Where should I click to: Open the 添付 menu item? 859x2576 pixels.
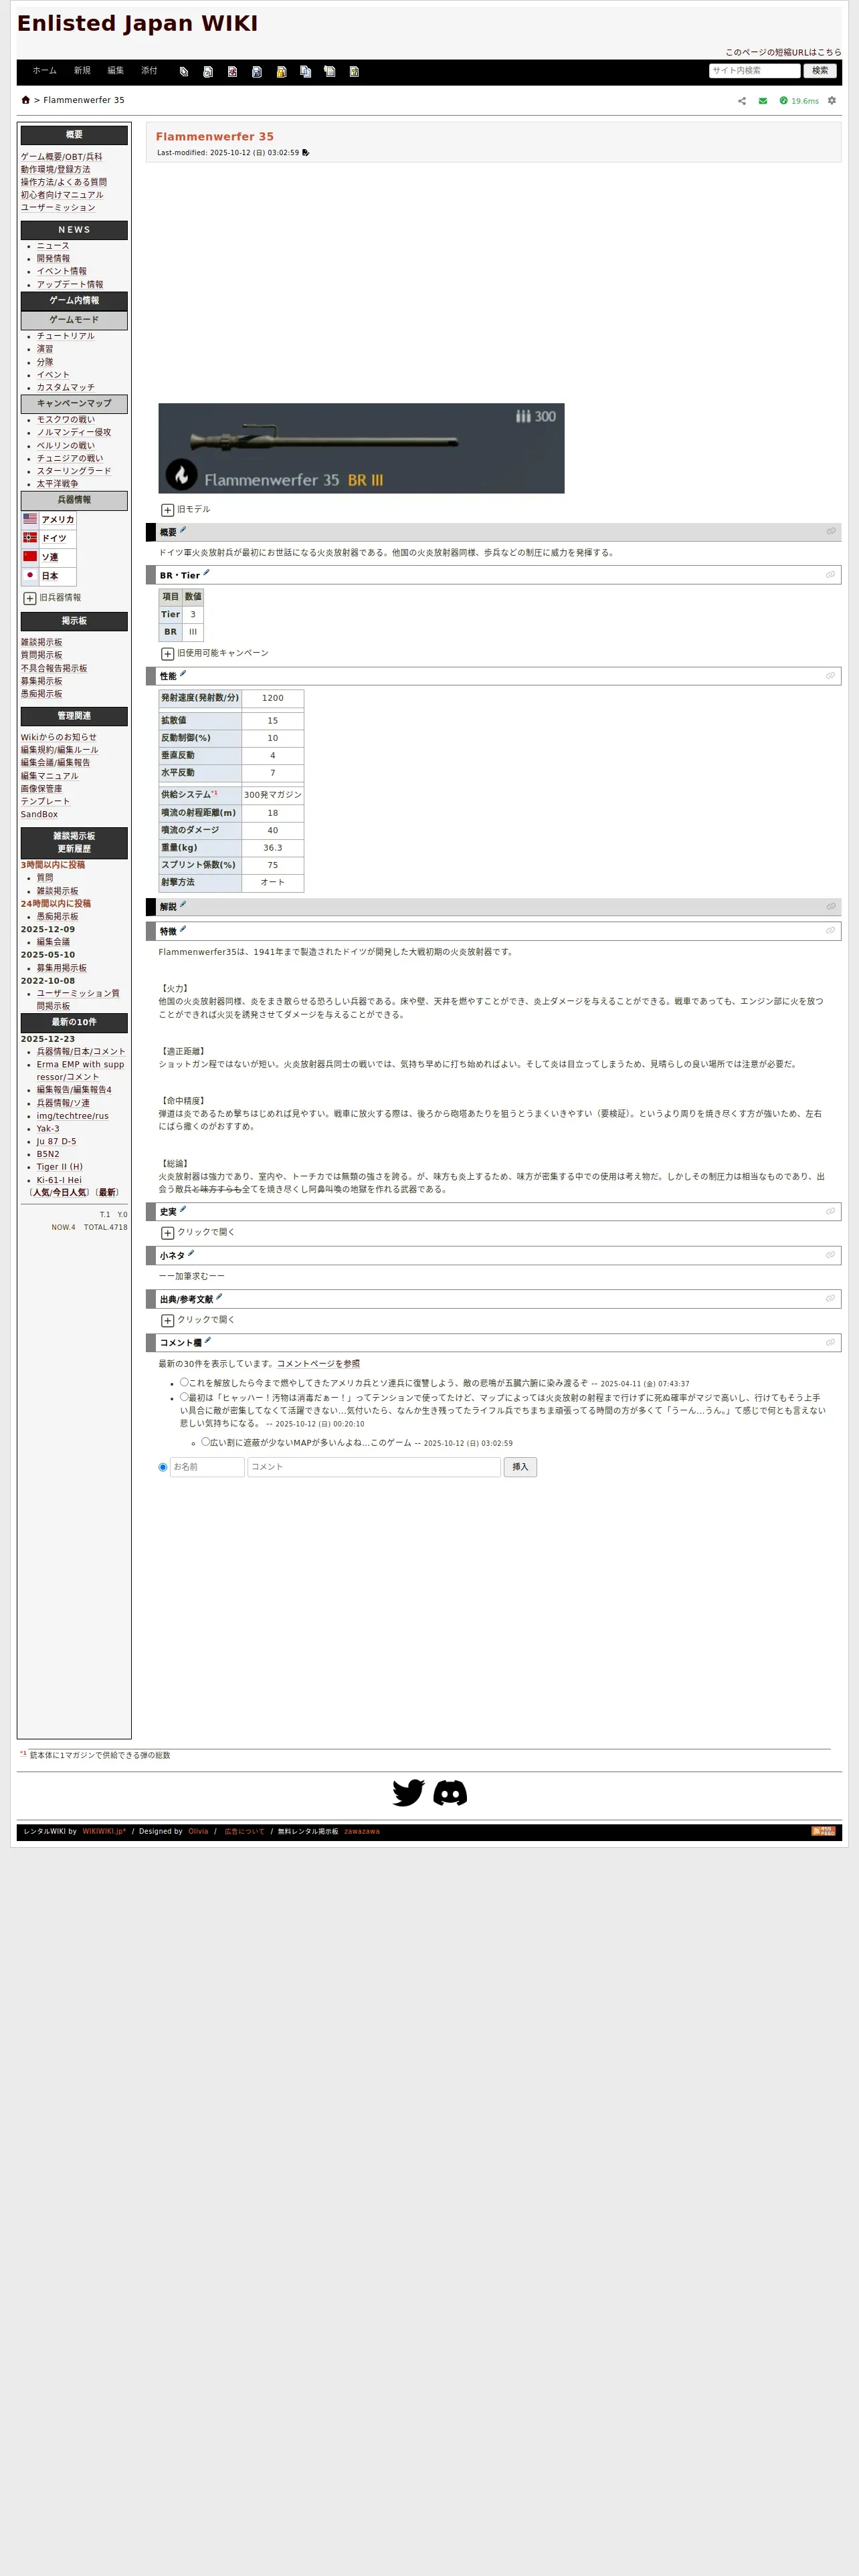point(149,71)
